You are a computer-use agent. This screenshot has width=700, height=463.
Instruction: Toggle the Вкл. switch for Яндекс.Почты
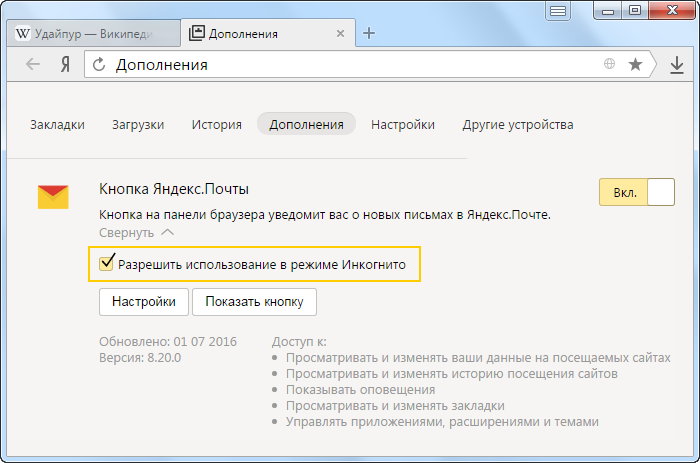coord(637,192)
